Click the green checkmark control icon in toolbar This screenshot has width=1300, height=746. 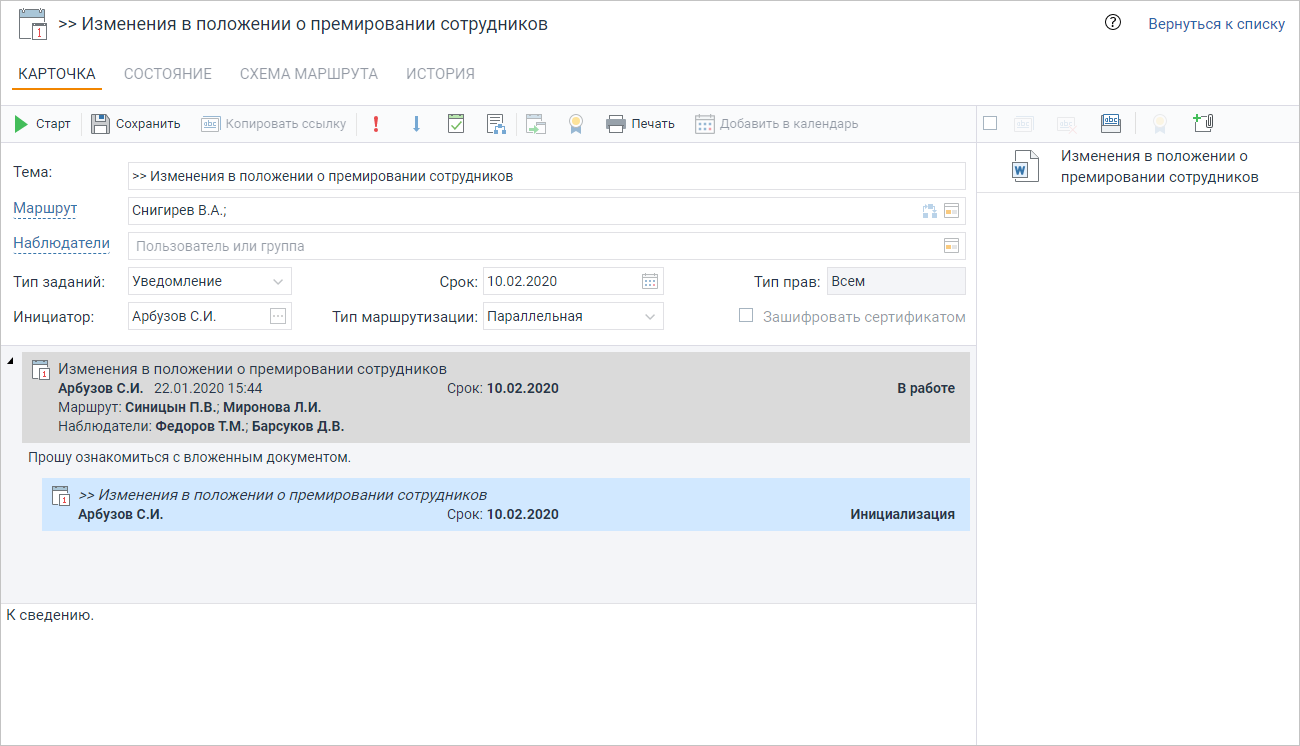pyautogui.click(x=456, y=124)
